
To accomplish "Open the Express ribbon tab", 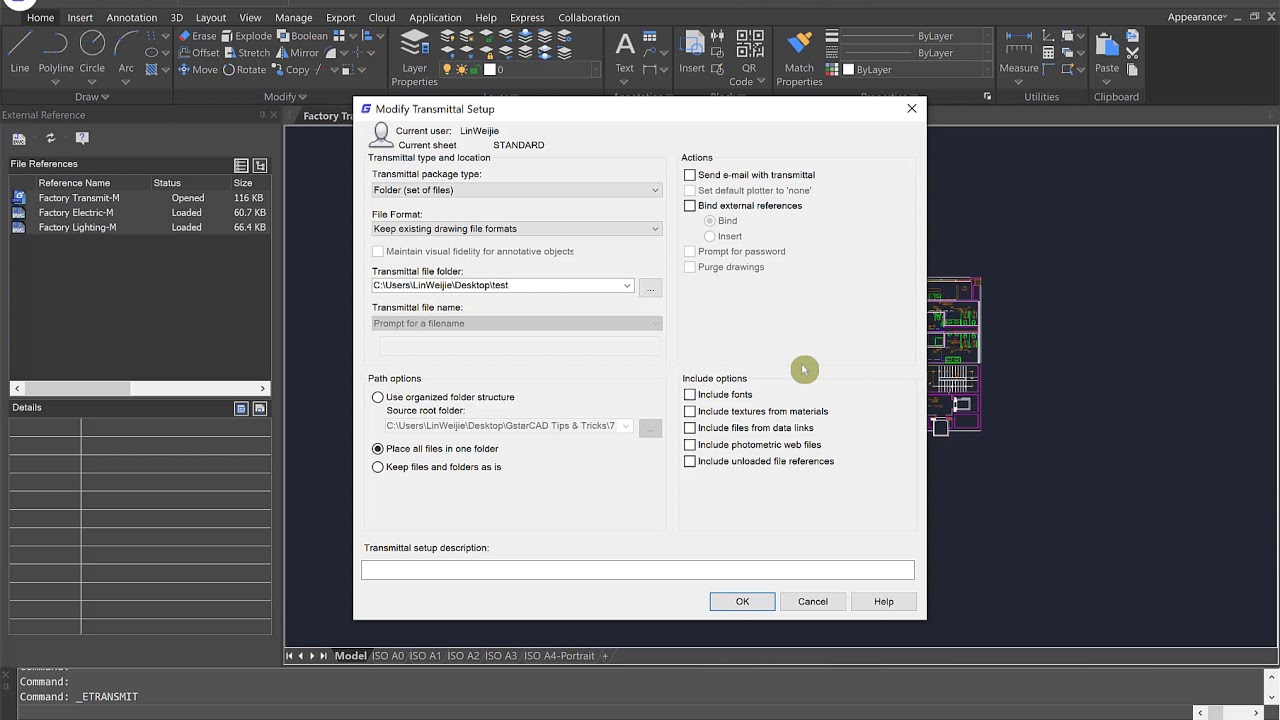I will coord(527,17).
